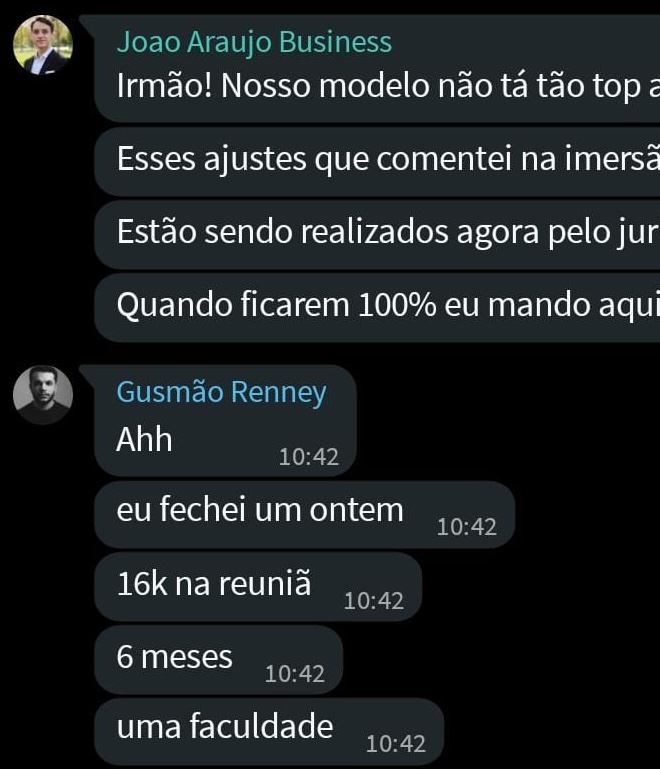Tap the word 'faculdade' in the last message
This screenshot has width=660, height=769.
click(x=261, y=726)
